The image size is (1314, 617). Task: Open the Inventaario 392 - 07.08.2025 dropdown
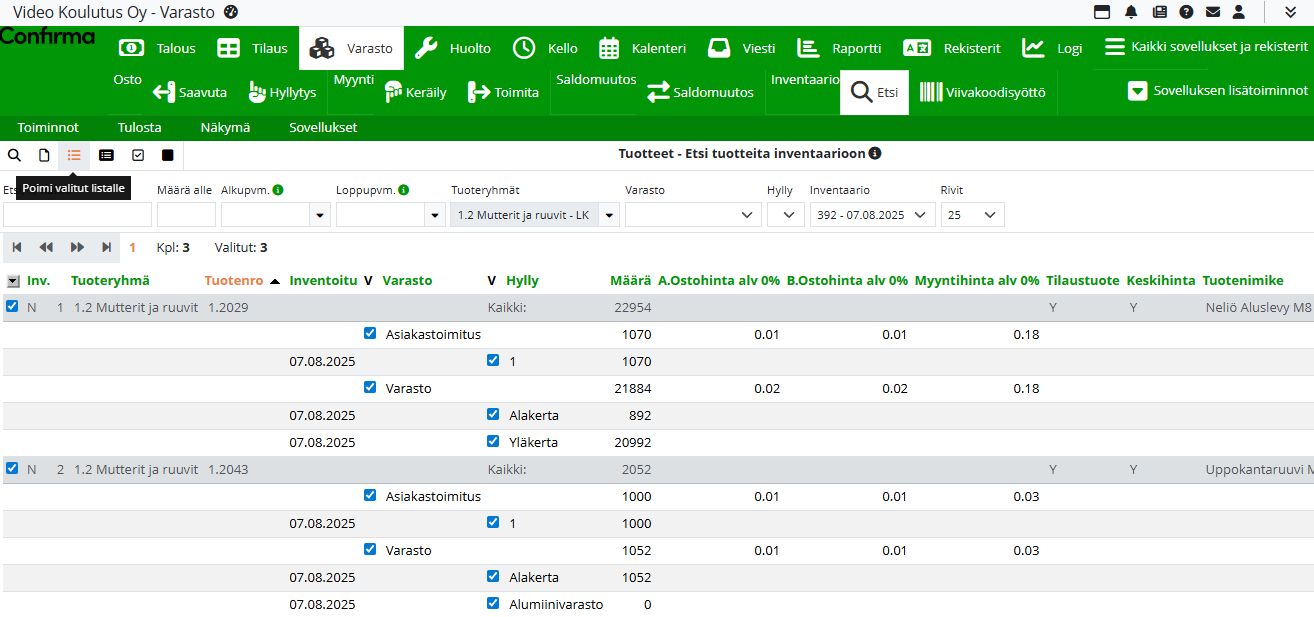click(872, 215)
